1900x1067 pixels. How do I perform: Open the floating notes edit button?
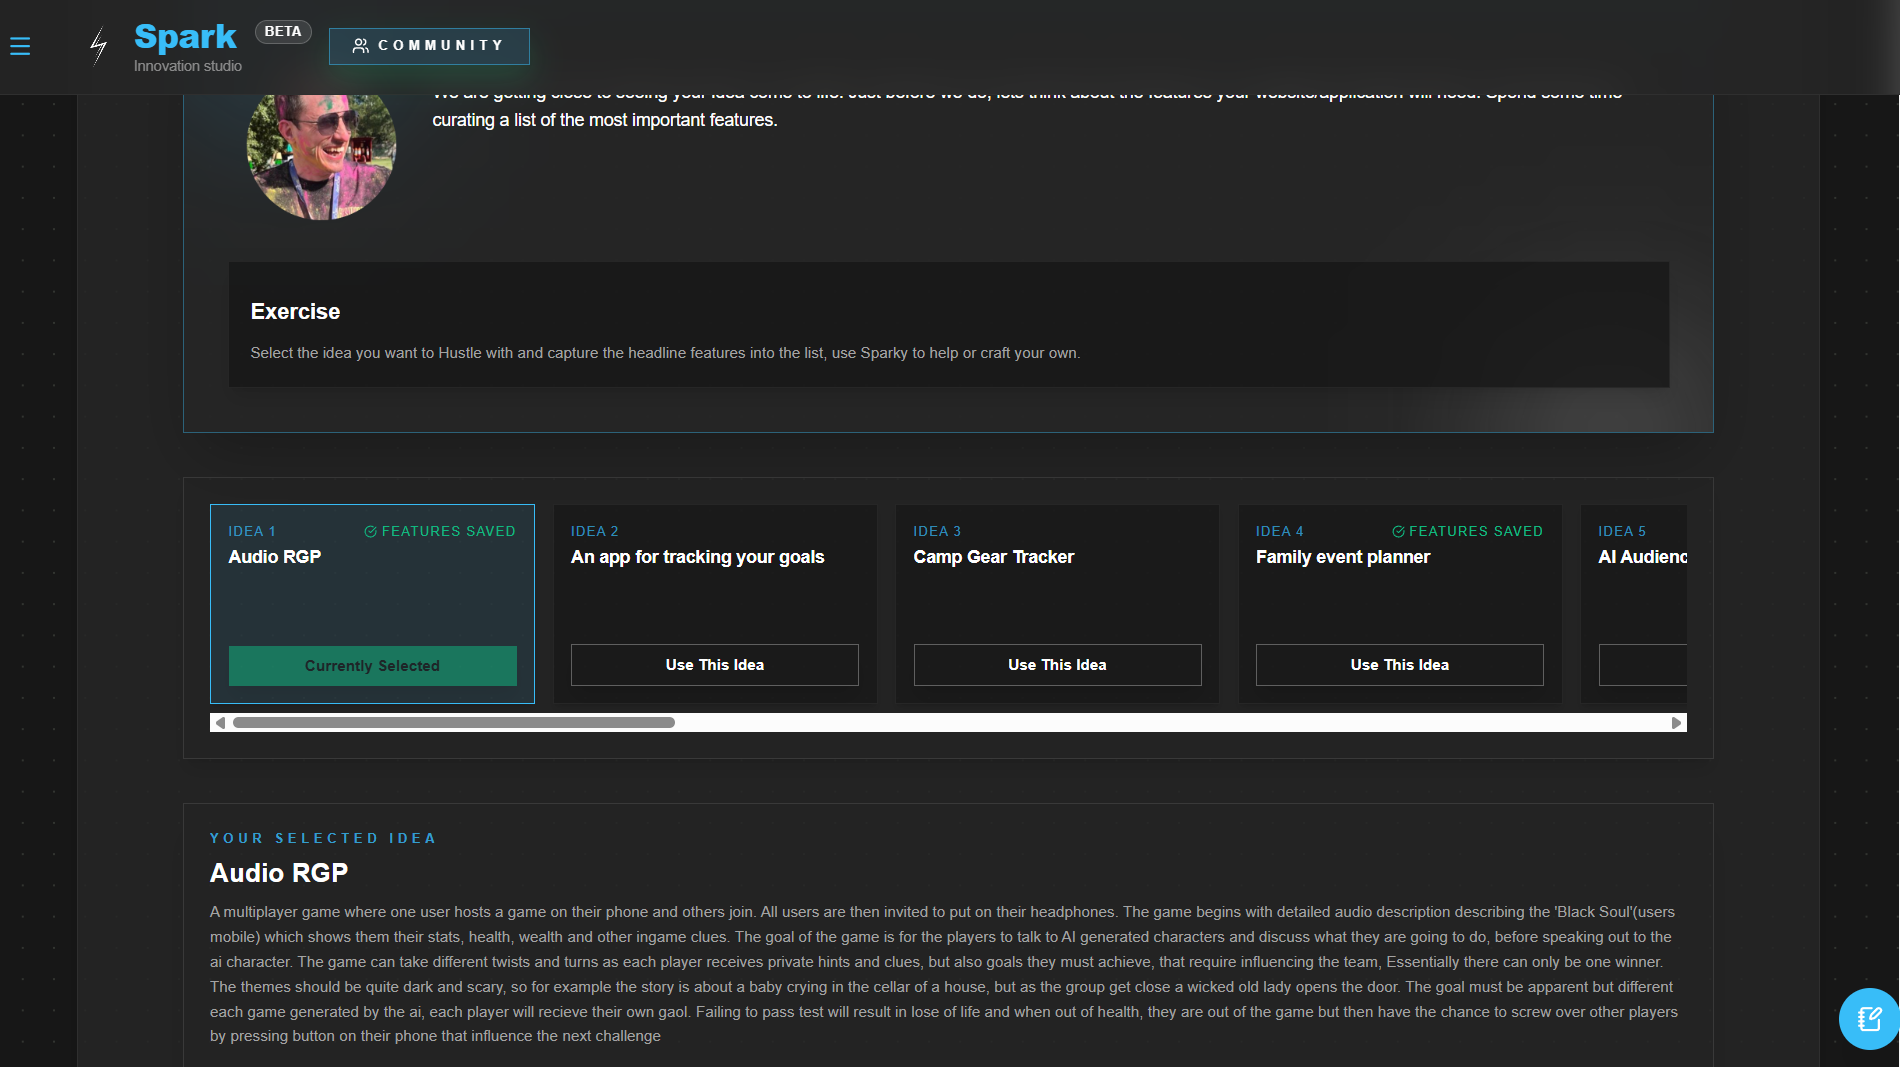pyautogui.click(x=1869, y=1019)
